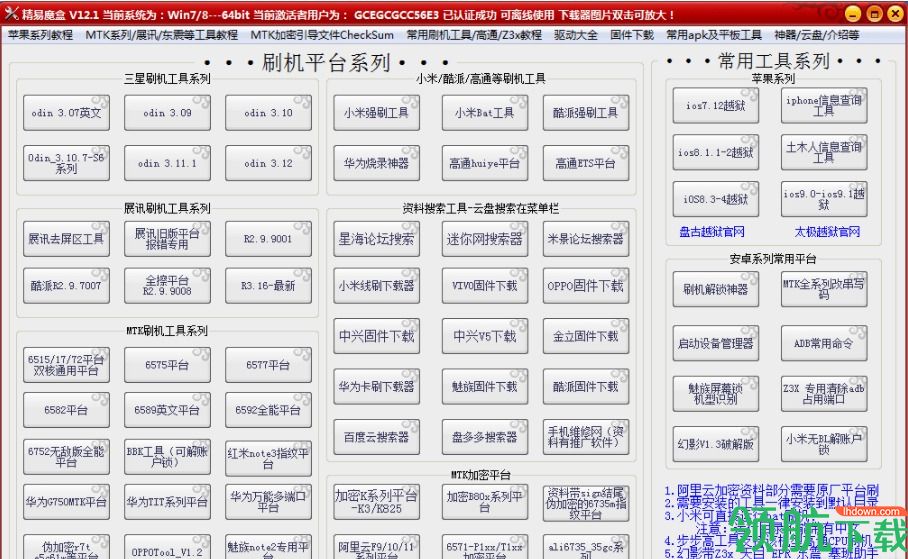This screenshot has width=908, height=559.
Task: Open Odin_3.10.7-S6系列 tool
Action: [x=66, y=163]
